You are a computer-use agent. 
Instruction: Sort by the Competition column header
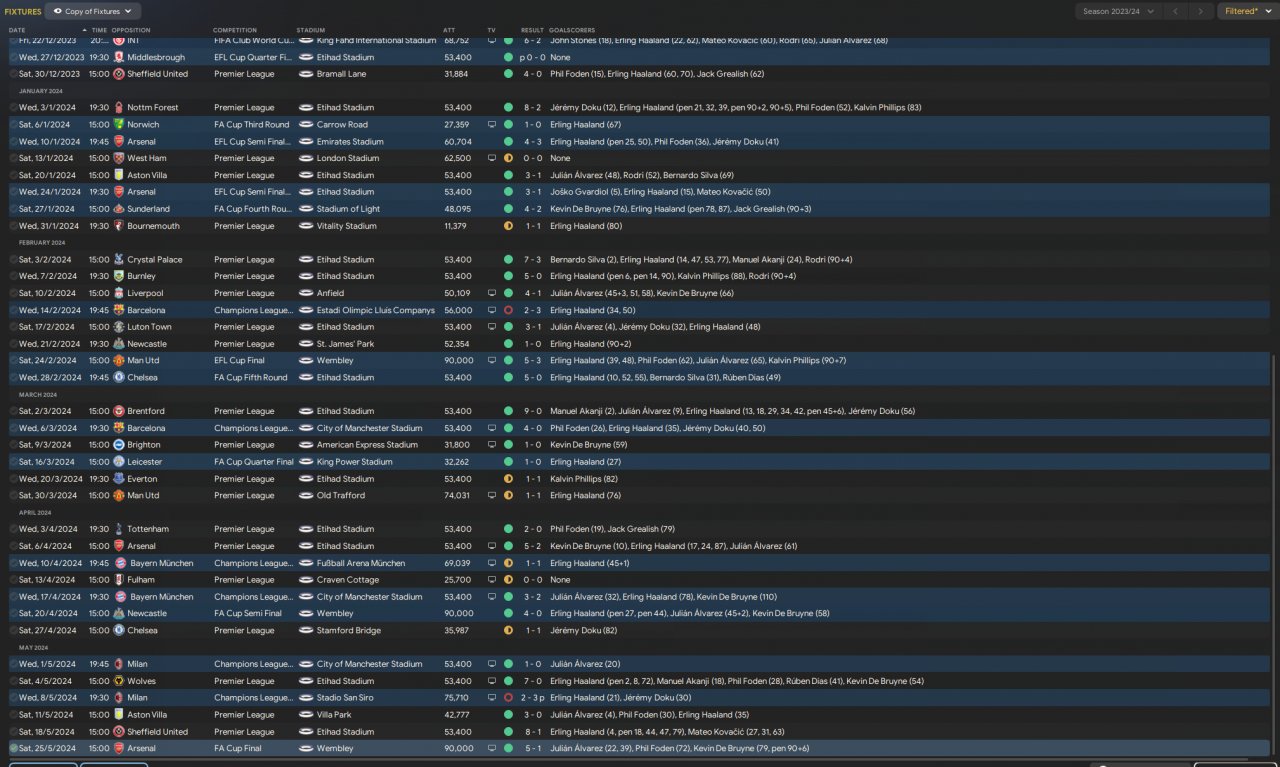(235, 30)
